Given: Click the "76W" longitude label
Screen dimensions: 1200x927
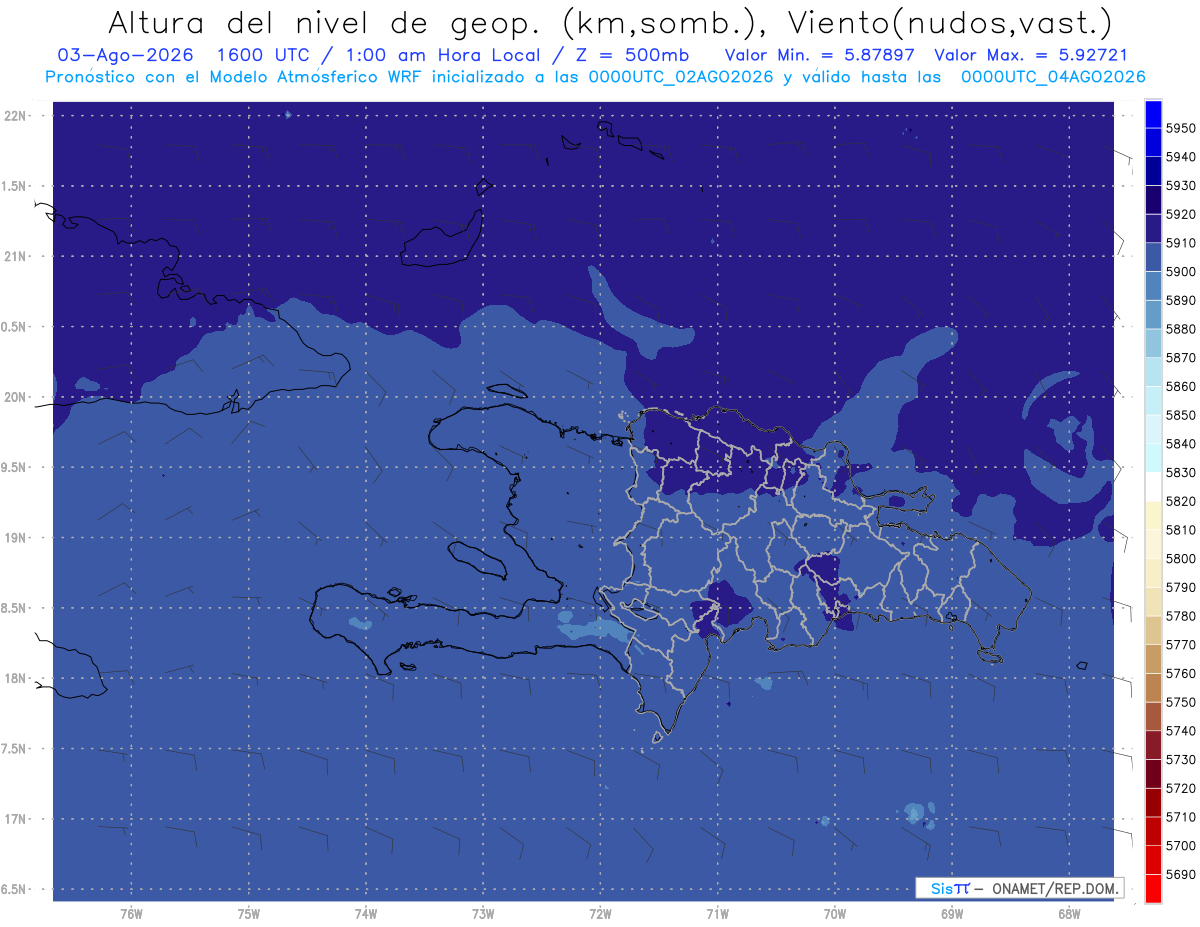Looking at the screenshot, I should tap(131, 914).
